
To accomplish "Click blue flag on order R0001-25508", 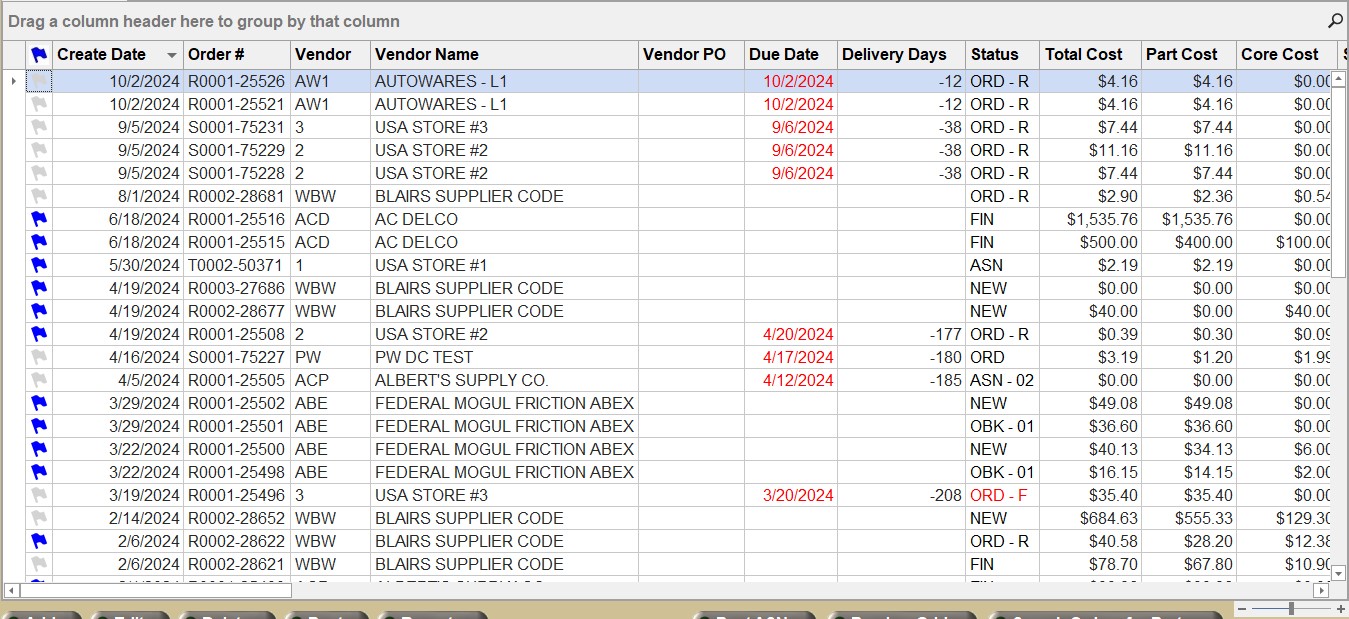I will tap(39, 334).
